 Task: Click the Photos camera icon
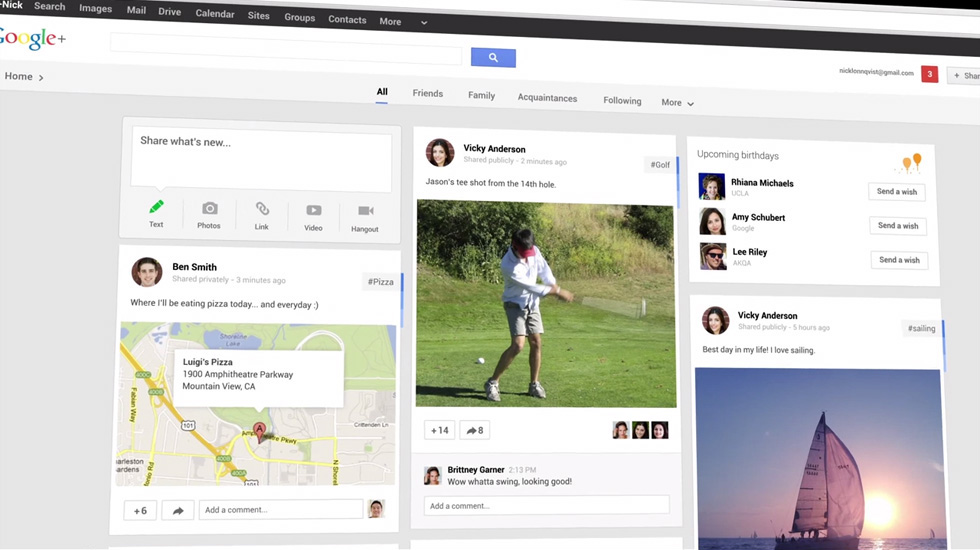209,209
